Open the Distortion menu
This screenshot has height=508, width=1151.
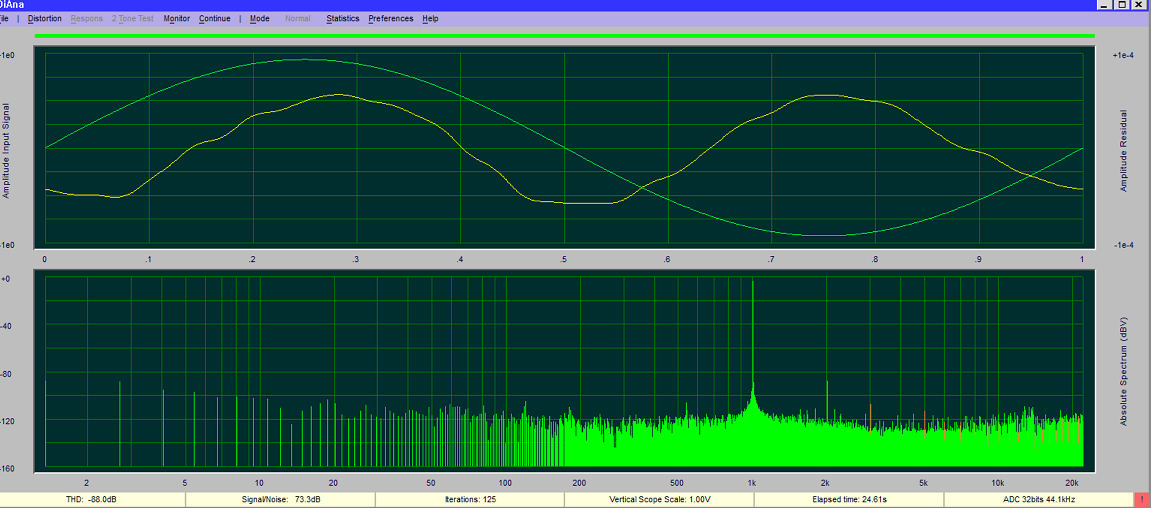[x=44, y=18]
